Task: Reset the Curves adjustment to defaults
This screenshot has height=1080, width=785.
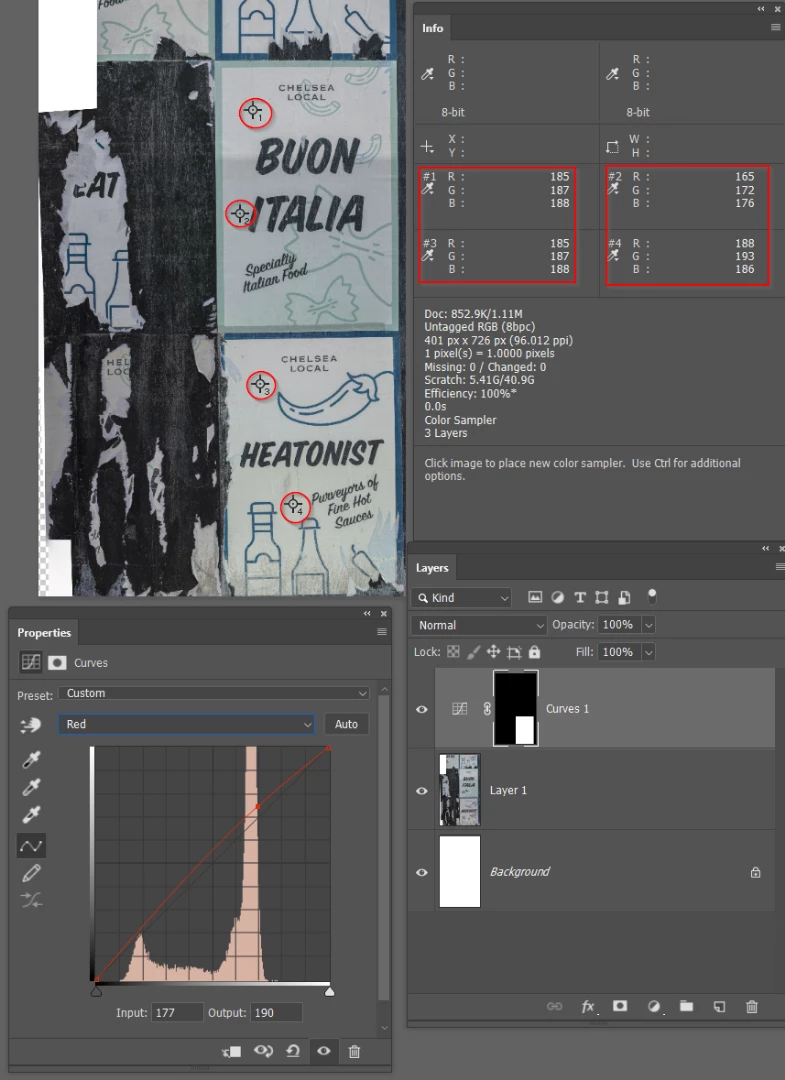Action: [x=293, y=1051]
